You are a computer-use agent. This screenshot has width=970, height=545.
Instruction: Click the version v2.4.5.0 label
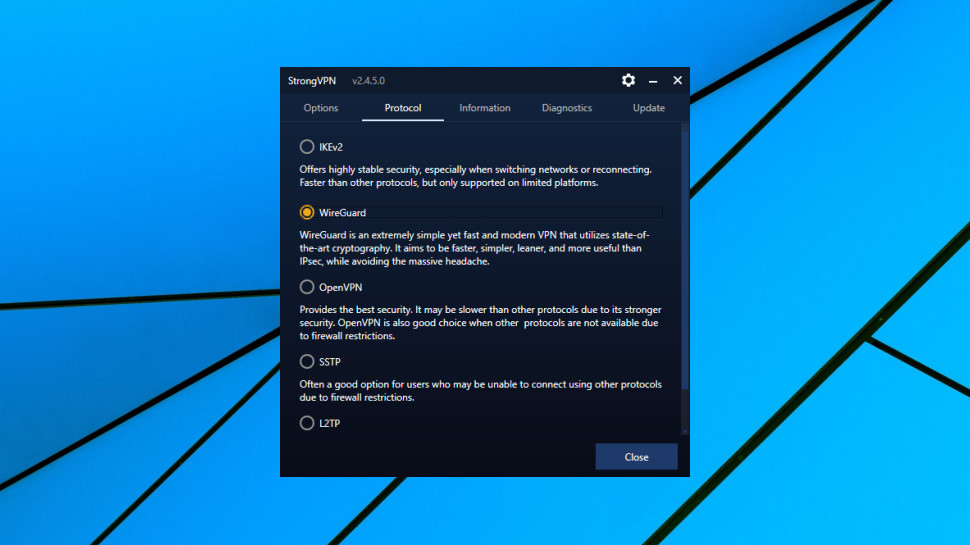(x=368, y=81)
